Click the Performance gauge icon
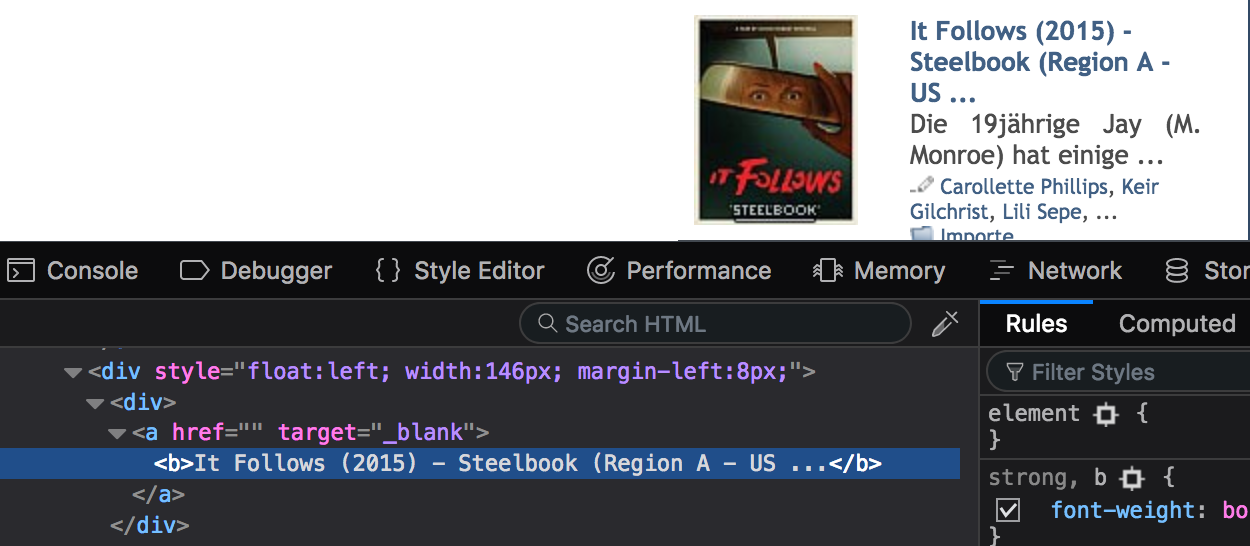This screenshot has width=1250, height=546. pos(600,271)
